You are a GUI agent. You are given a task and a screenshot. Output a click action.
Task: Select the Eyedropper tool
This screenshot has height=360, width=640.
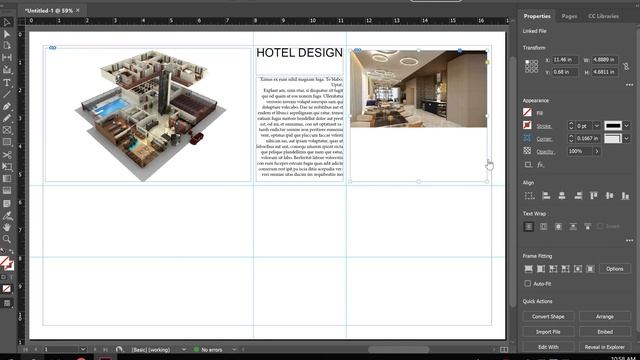(7, 215)
